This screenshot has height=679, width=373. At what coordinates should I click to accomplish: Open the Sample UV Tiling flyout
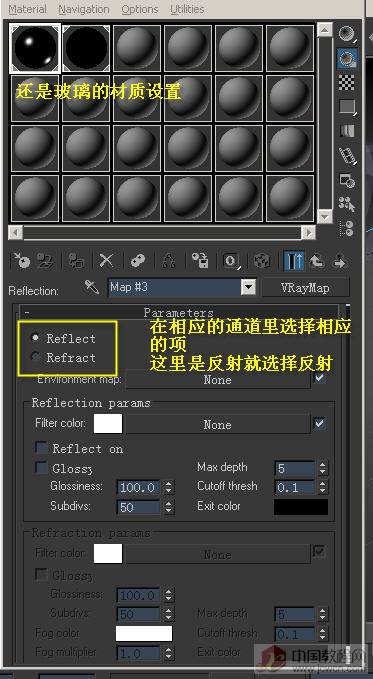coord(347,107)
